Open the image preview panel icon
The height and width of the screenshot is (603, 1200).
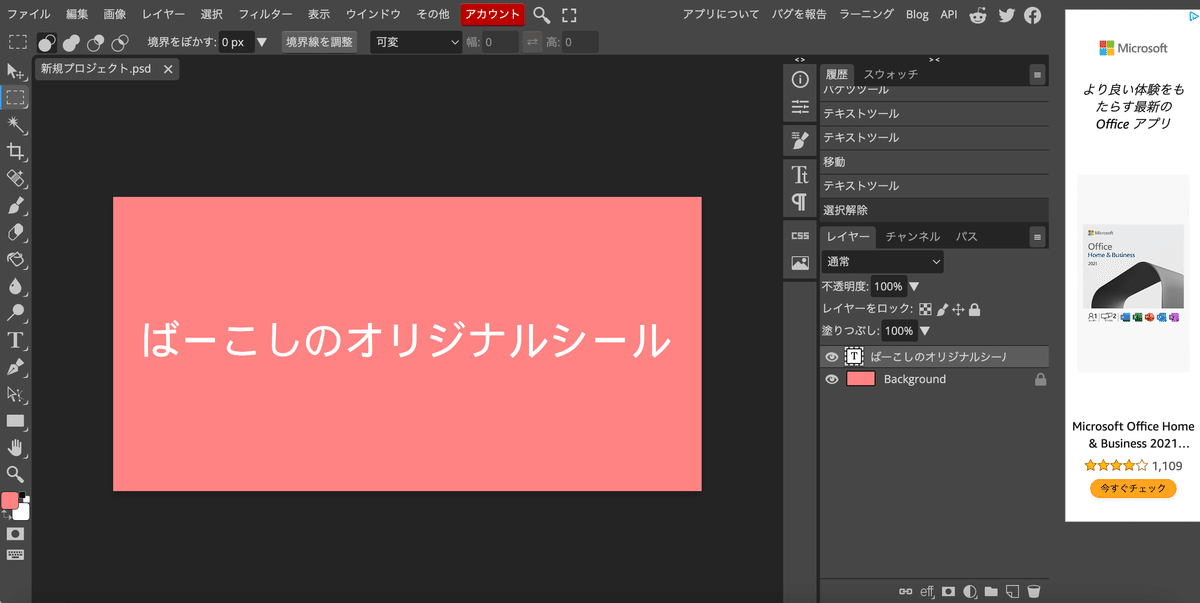coord(800,263)
